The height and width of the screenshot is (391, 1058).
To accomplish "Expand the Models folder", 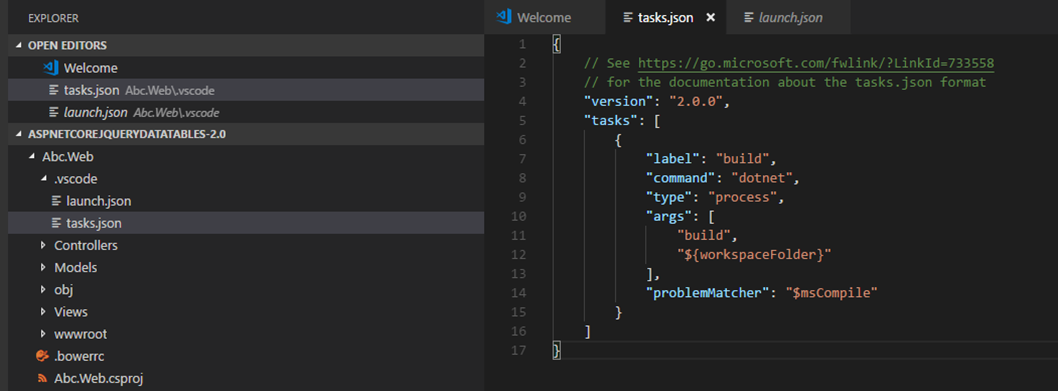I will (x=44, y=267).
